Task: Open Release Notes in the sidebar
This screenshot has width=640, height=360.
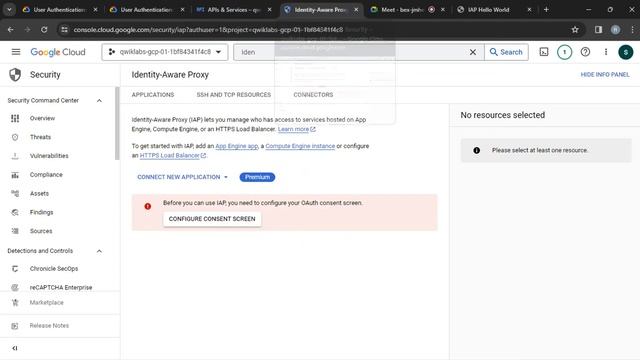Action: tap(49, 326)
